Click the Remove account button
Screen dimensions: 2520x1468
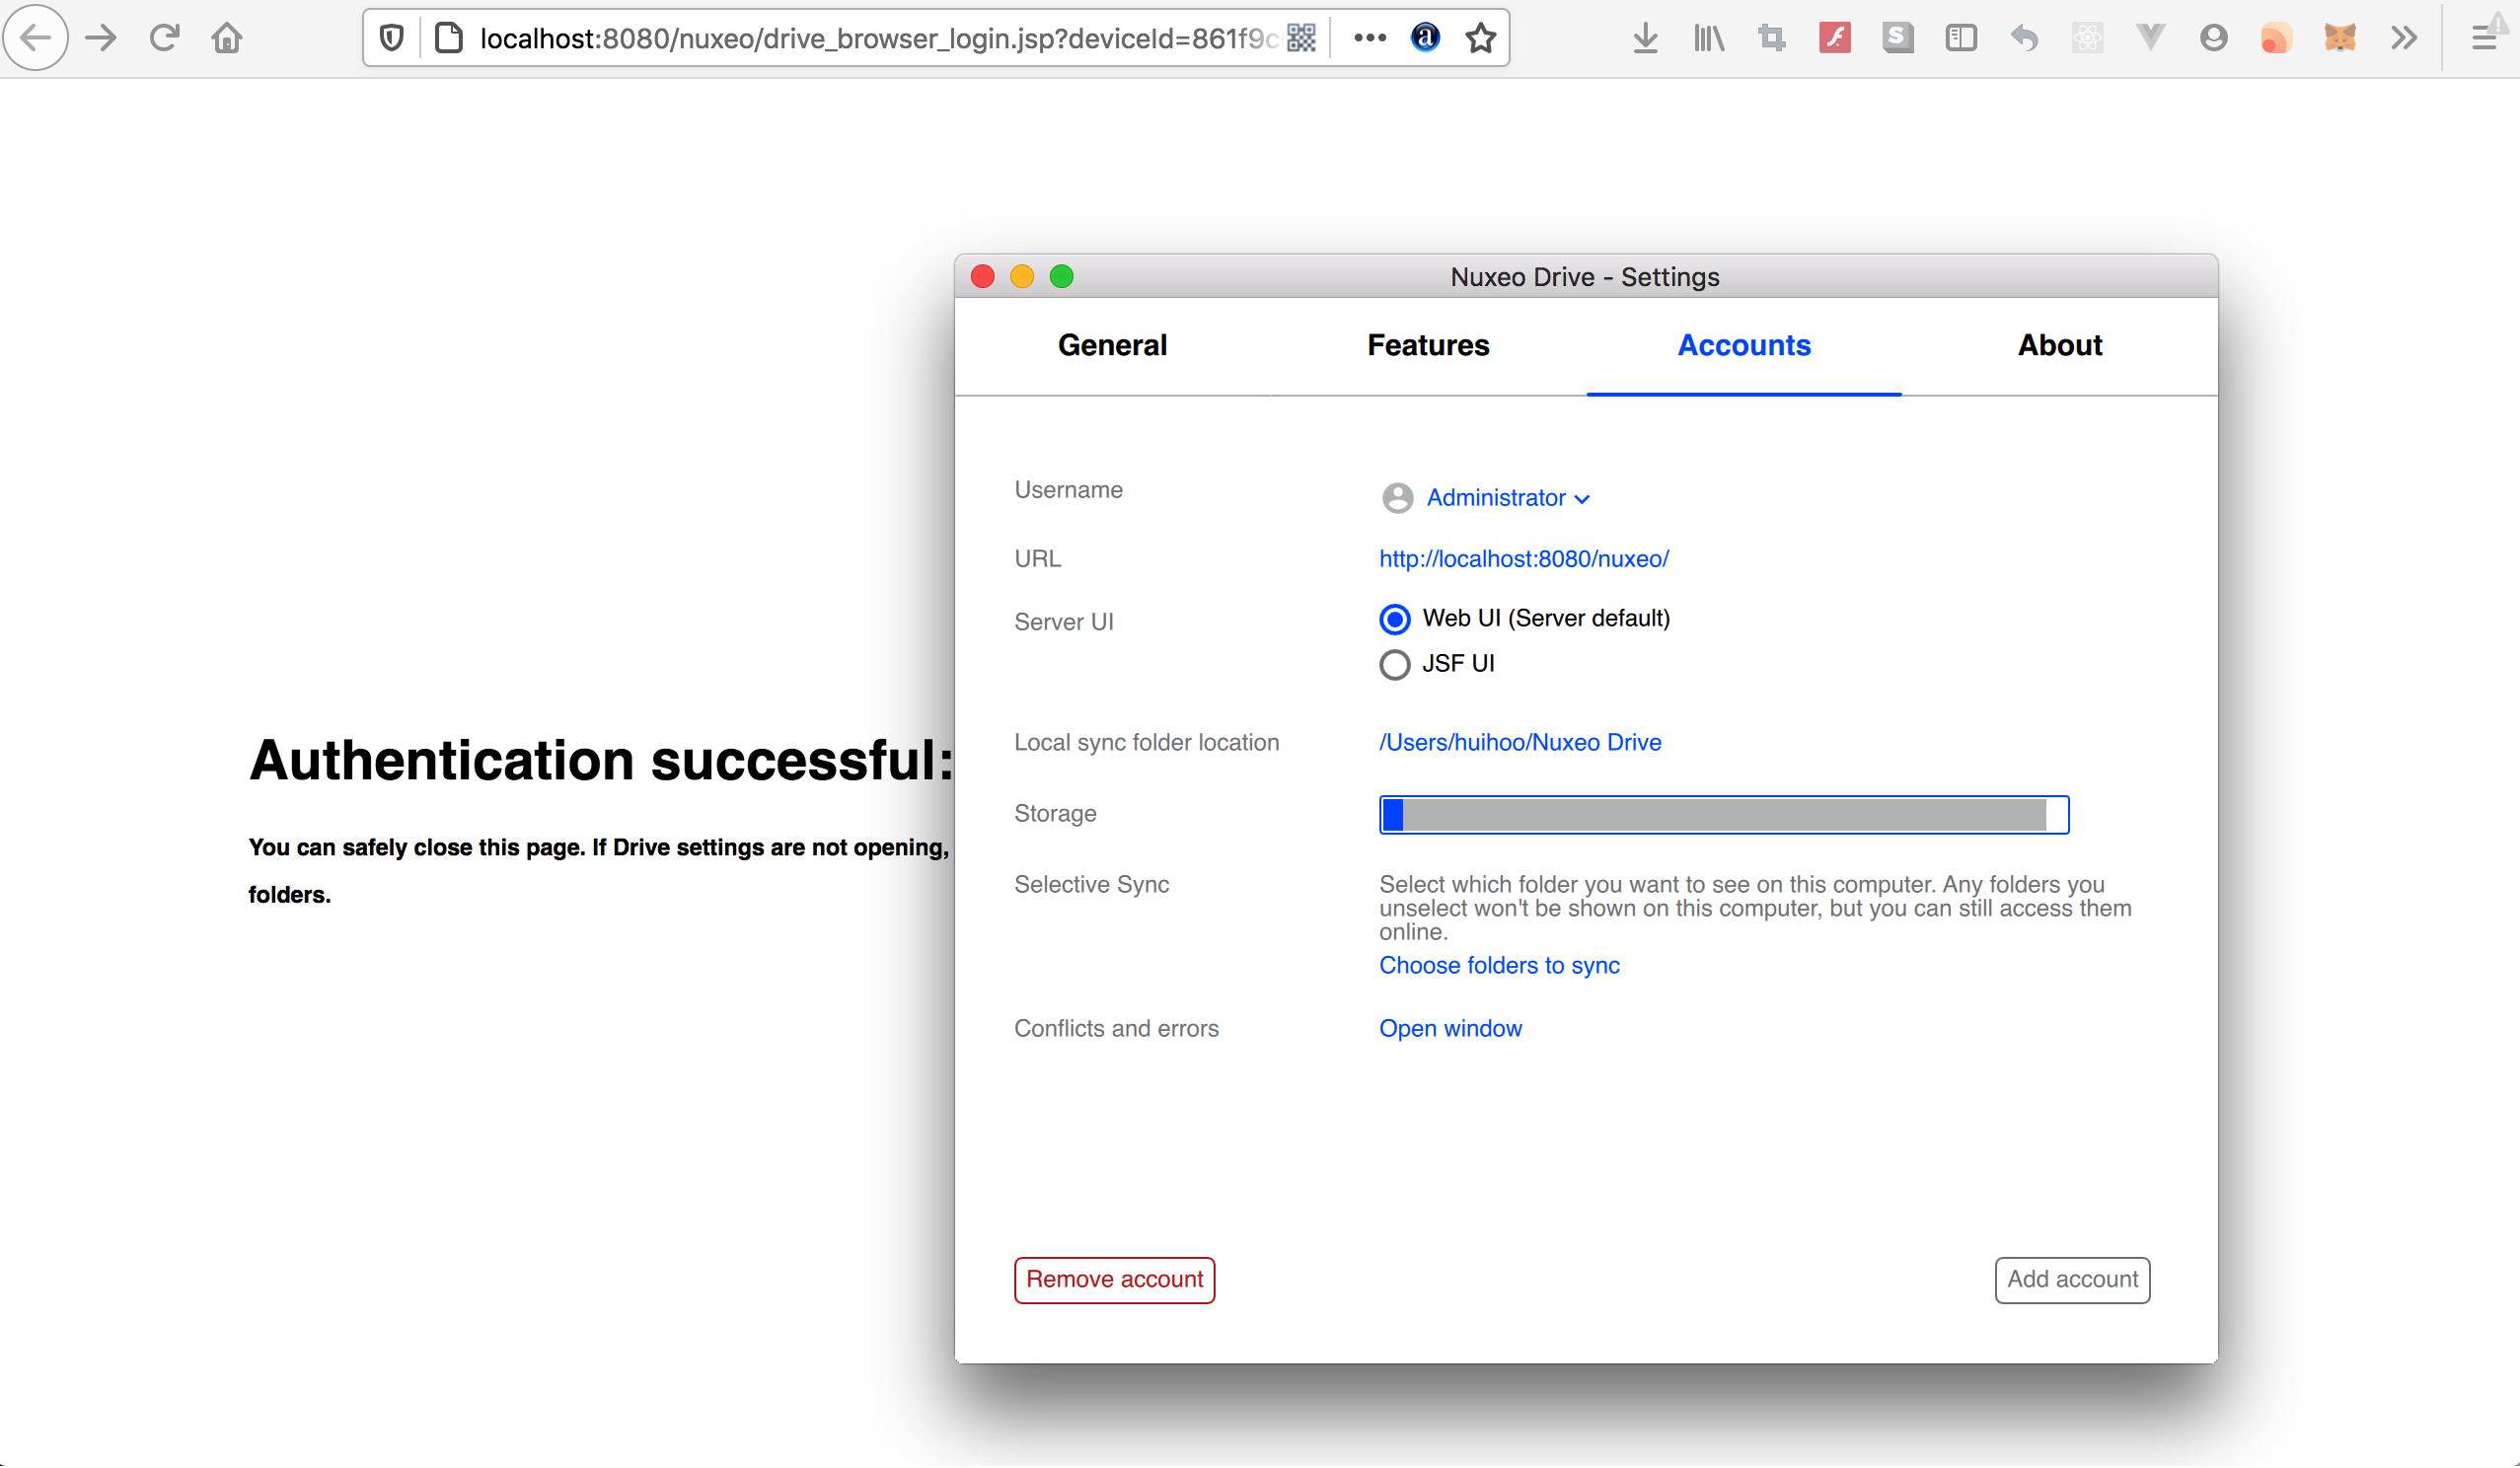click(x=1114, y=1279)
